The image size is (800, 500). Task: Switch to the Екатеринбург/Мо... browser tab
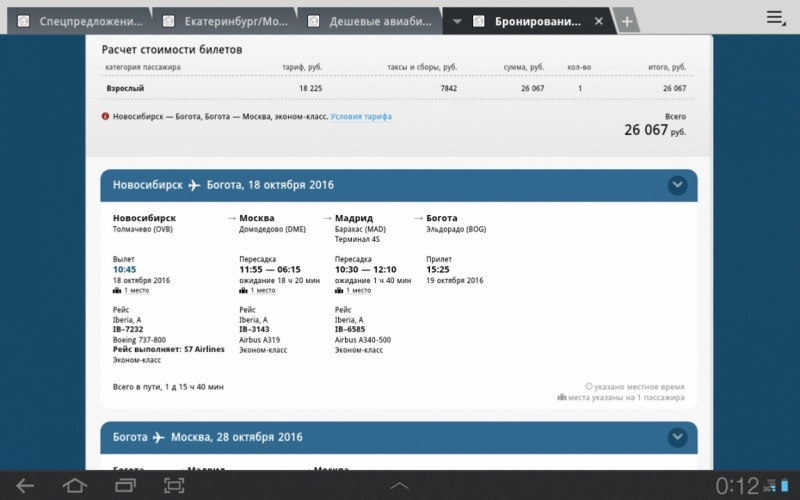coord(224,21)
